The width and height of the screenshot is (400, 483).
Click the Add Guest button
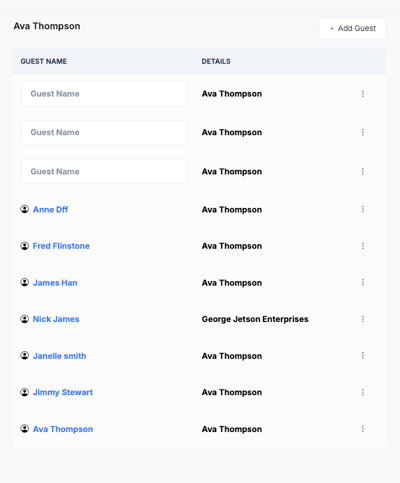(352, 28)
